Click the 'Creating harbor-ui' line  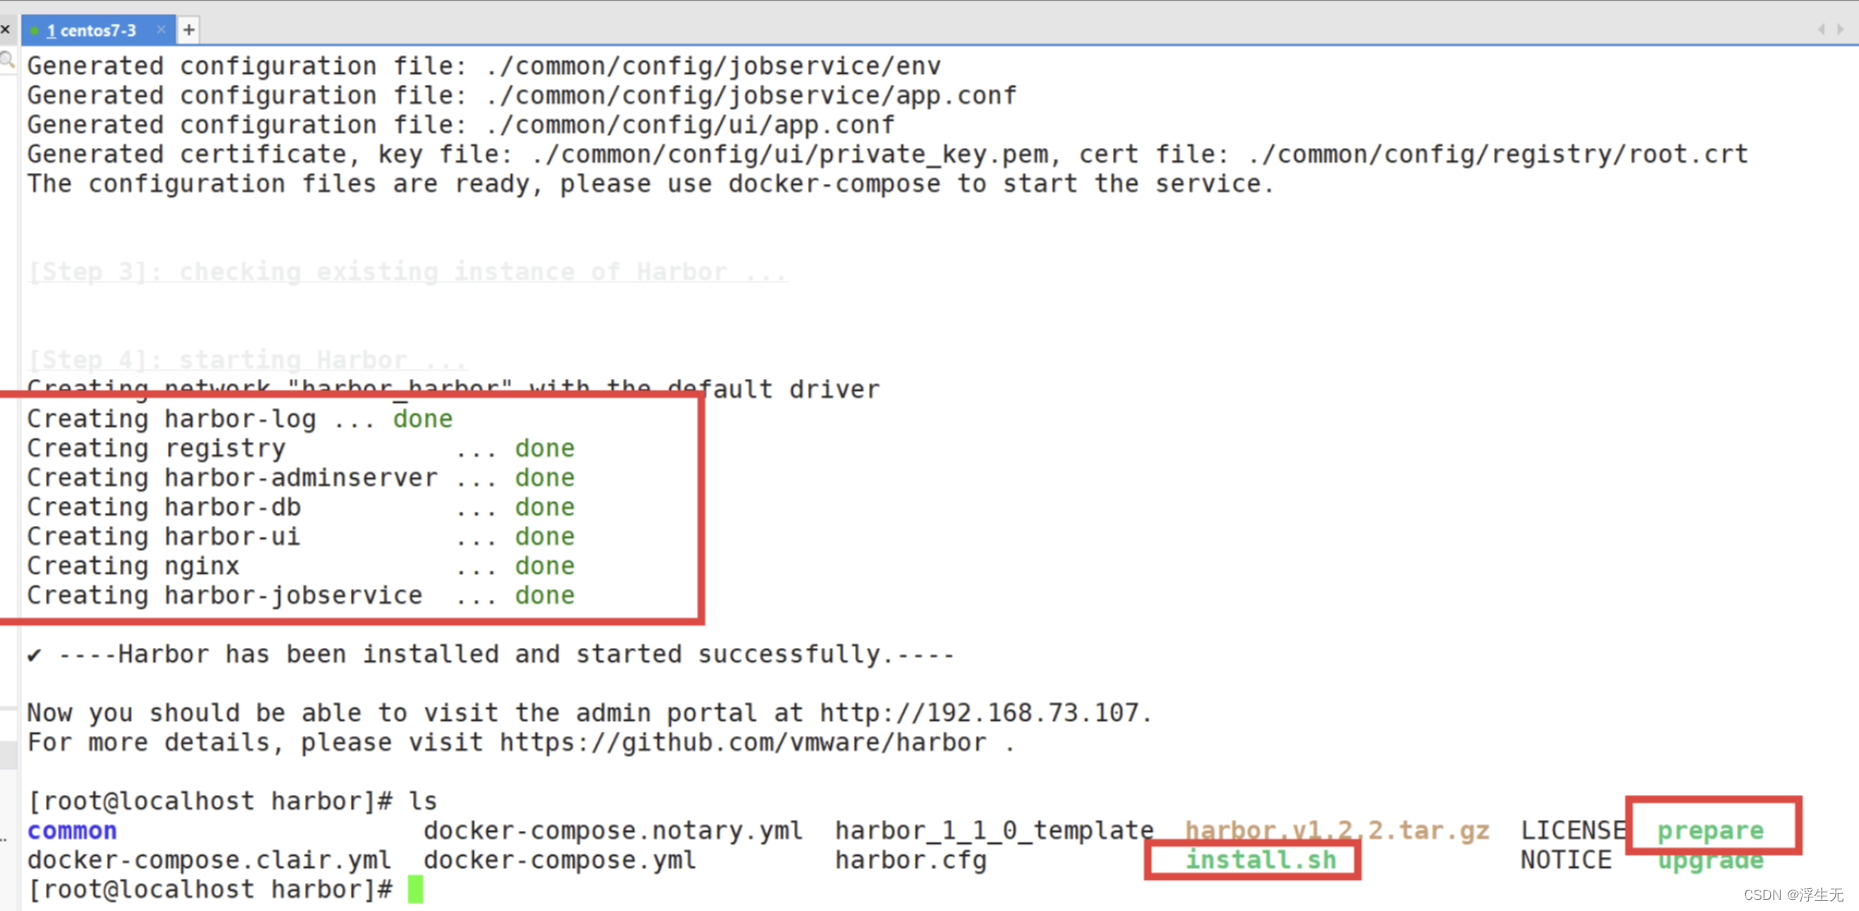[301, 537]
